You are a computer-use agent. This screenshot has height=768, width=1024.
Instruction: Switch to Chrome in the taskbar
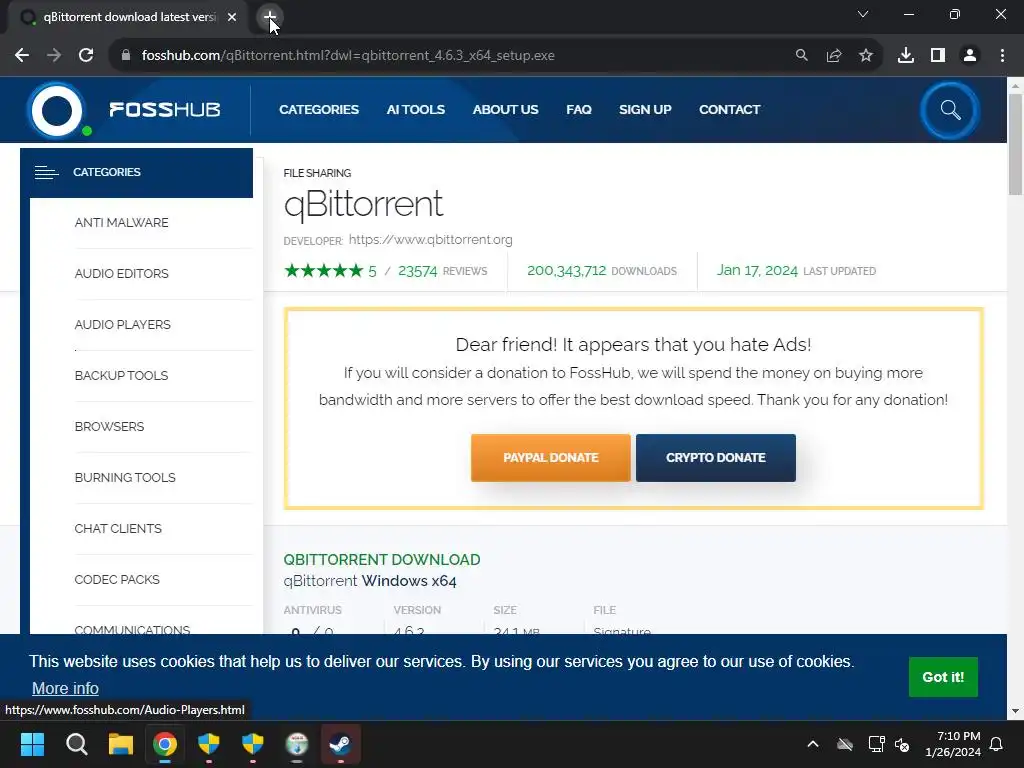(165, 744)
